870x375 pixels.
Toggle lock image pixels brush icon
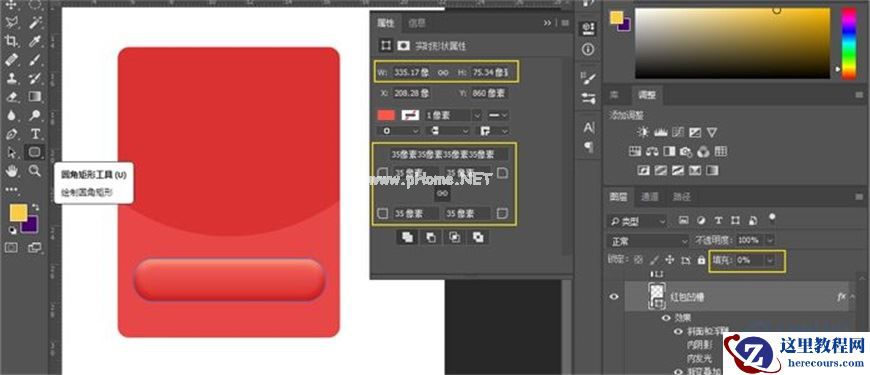coord(654,260)
